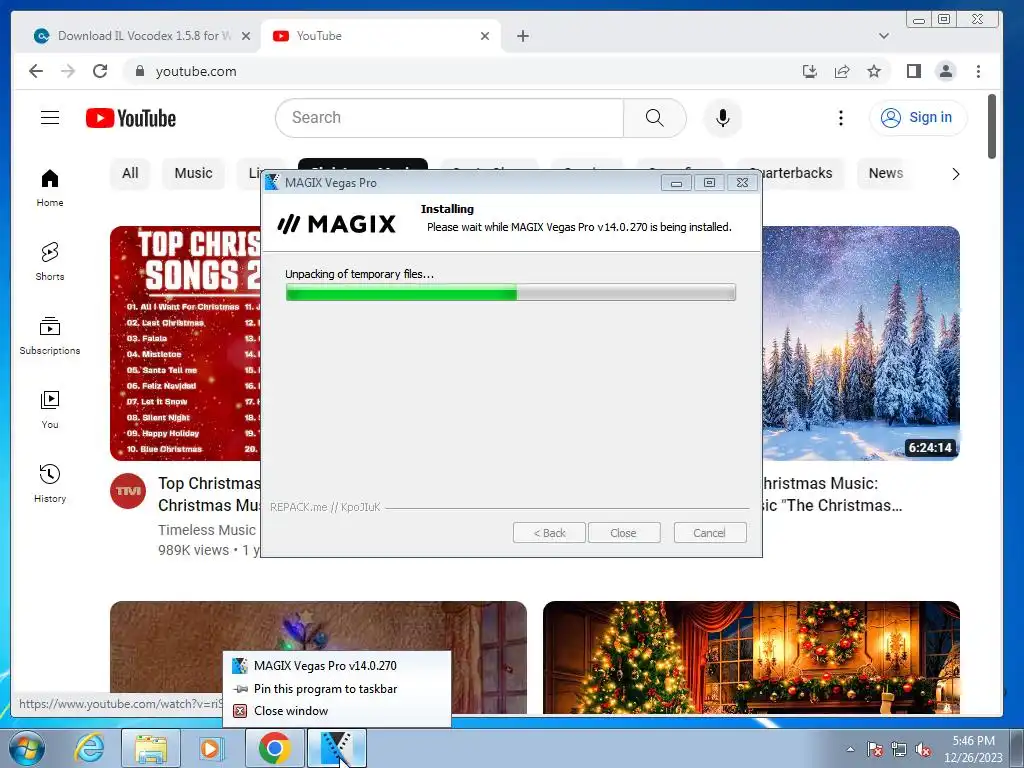
Task: Open the YouTube hamburger guide menu
Action: (x=50, y=118)
